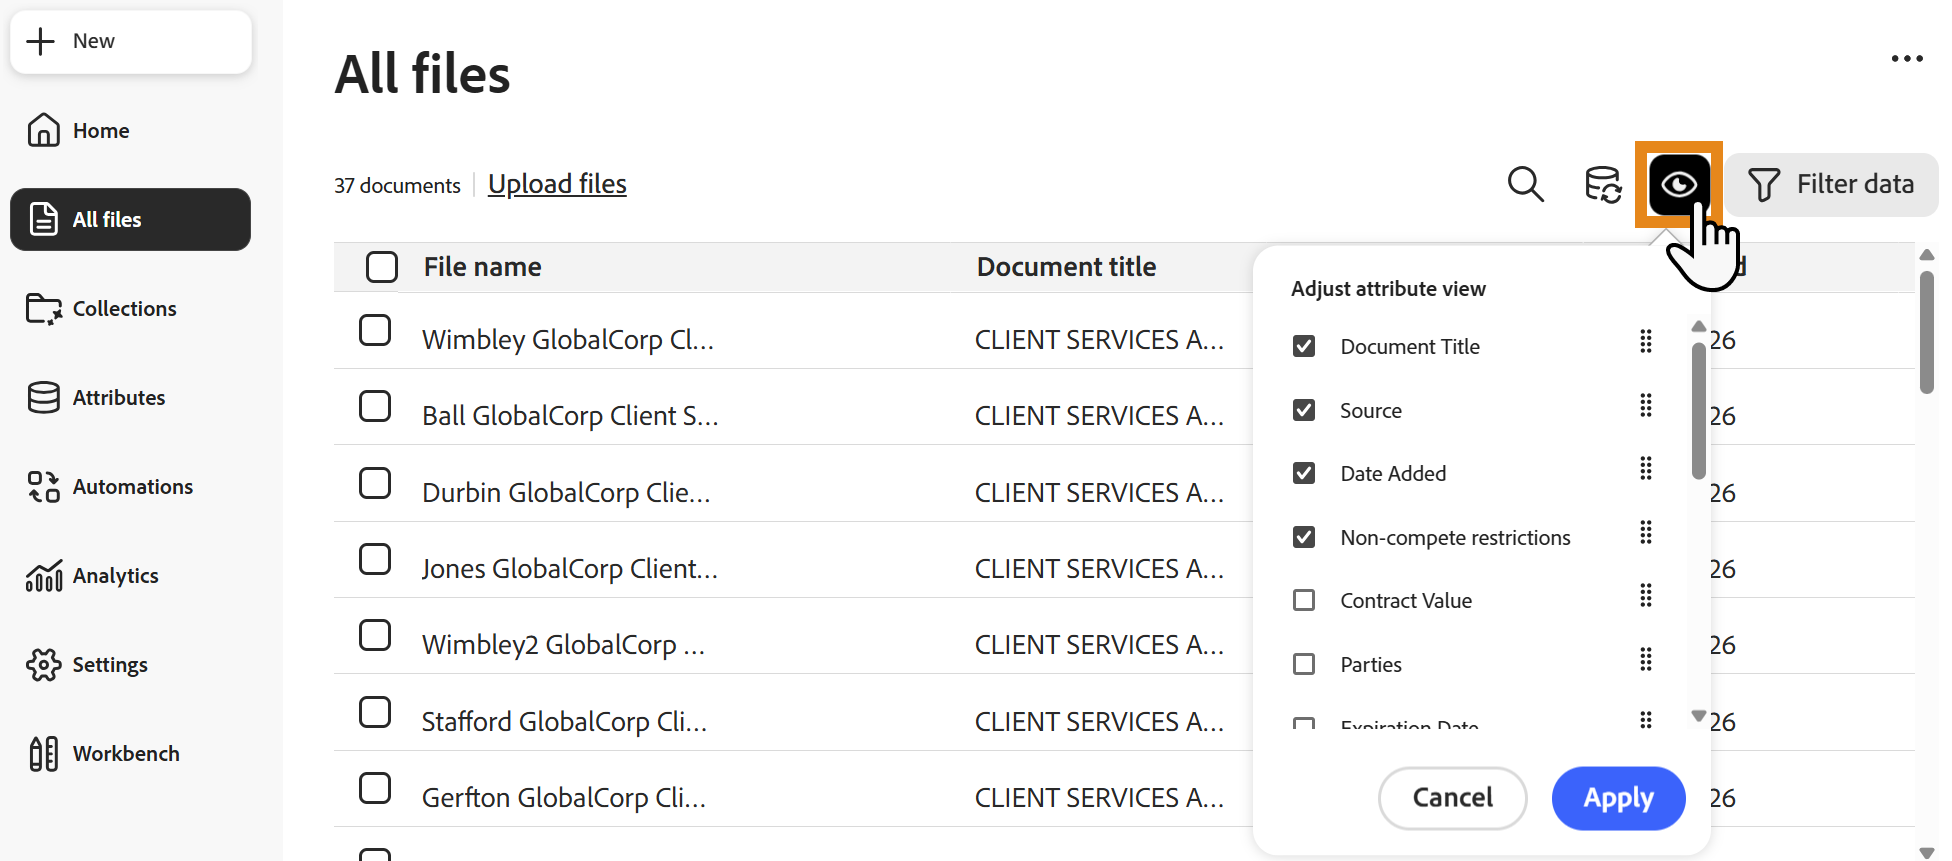Screen dimensions: 1952x861
Task: Open the three-dot more options menu
Action: (x=1907, y=58)
